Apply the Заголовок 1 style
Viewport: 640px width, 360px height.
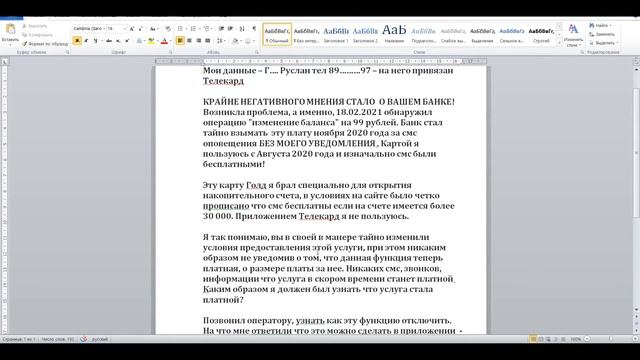click(336, 34)
